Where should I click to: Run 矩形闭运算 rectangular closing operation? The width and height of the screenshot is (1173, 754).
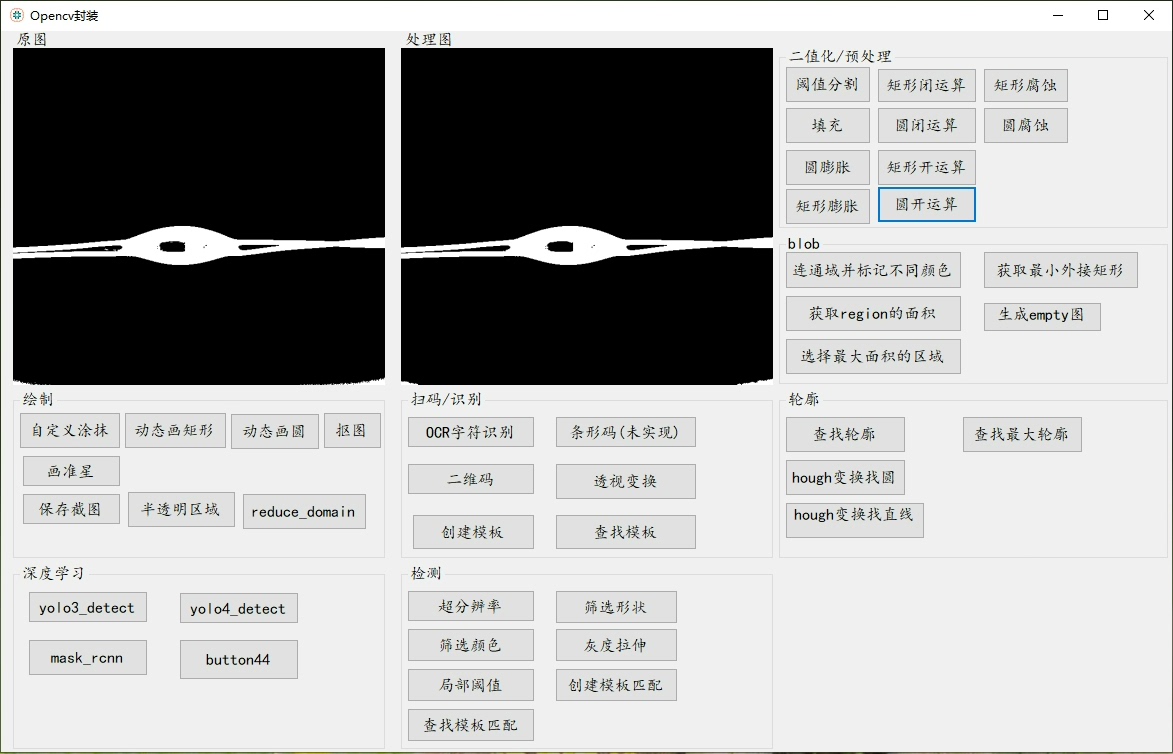point(925,85)
